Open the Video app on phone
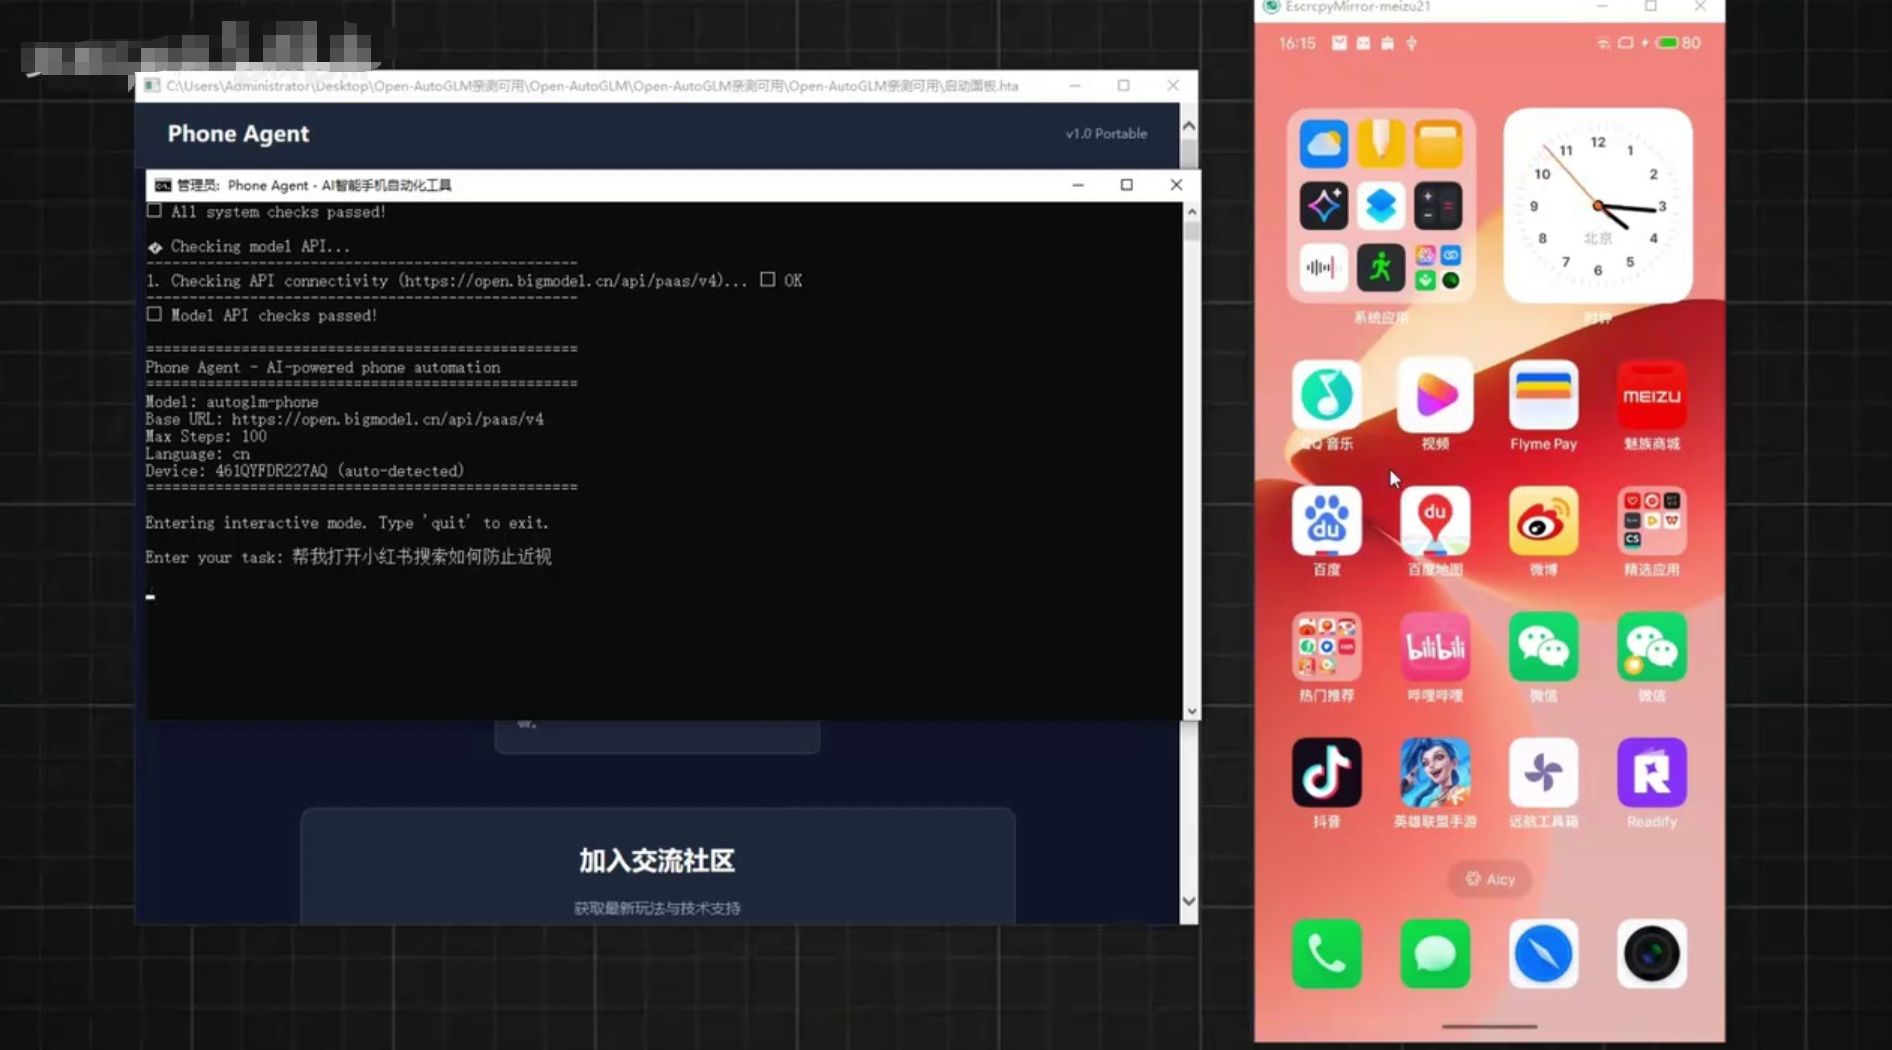The width and height of the screenshot is (1892, 1050). pyautogui.click(x=1435, y=395)
